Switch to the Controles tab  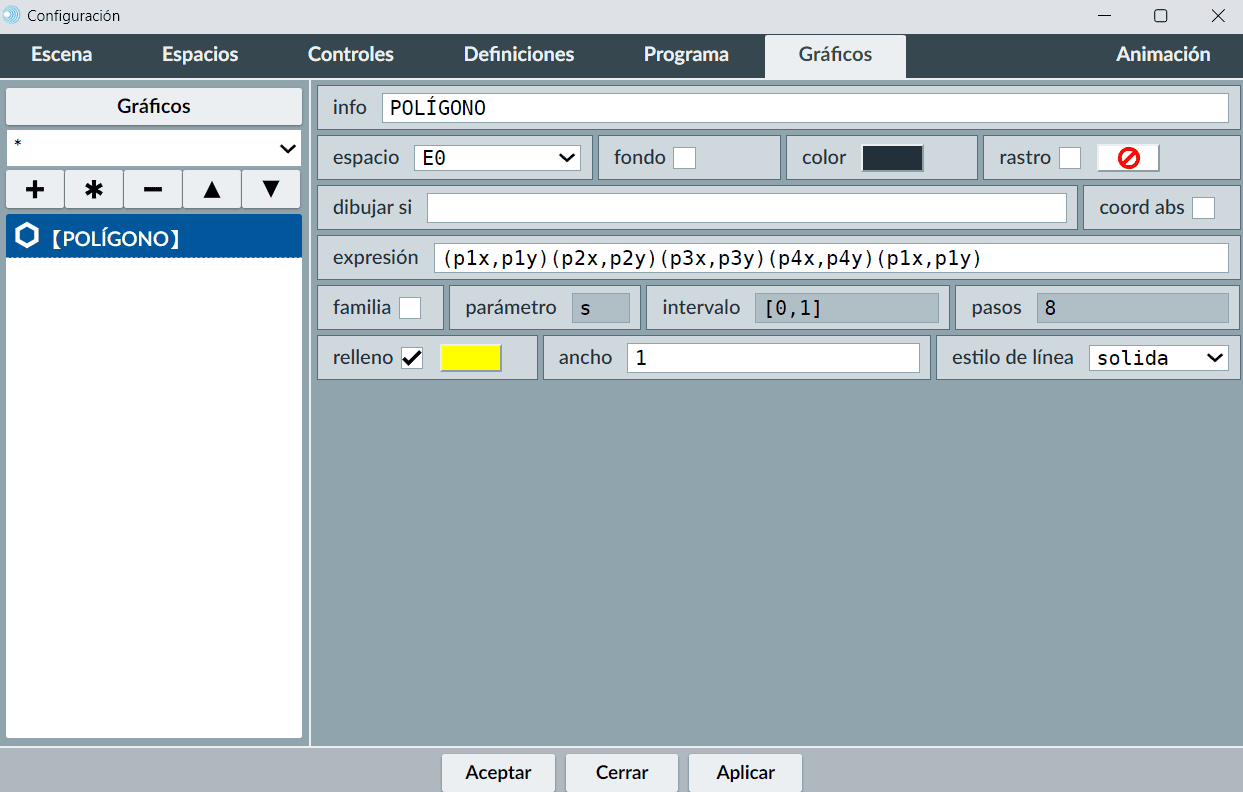[x=350, y=55]
